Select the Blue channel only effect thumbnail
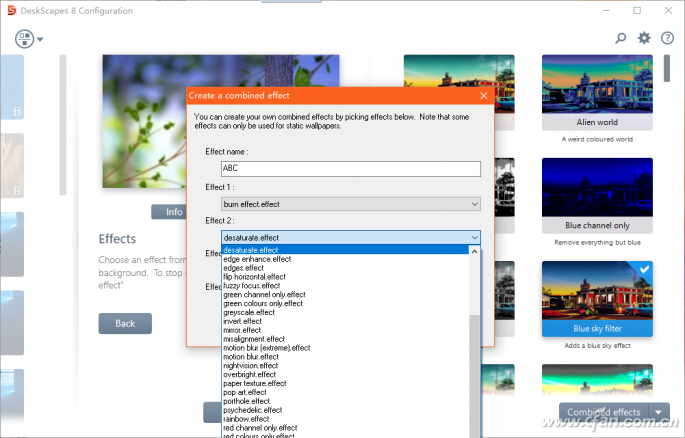 (597, 195)
